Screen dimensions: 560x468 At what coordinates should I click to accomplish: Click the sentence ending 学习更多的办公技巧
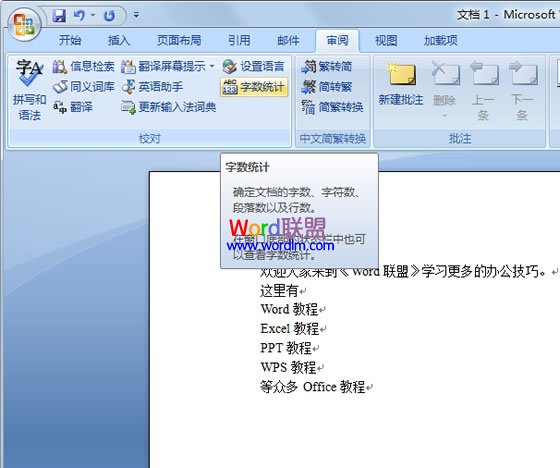[404, 272]
